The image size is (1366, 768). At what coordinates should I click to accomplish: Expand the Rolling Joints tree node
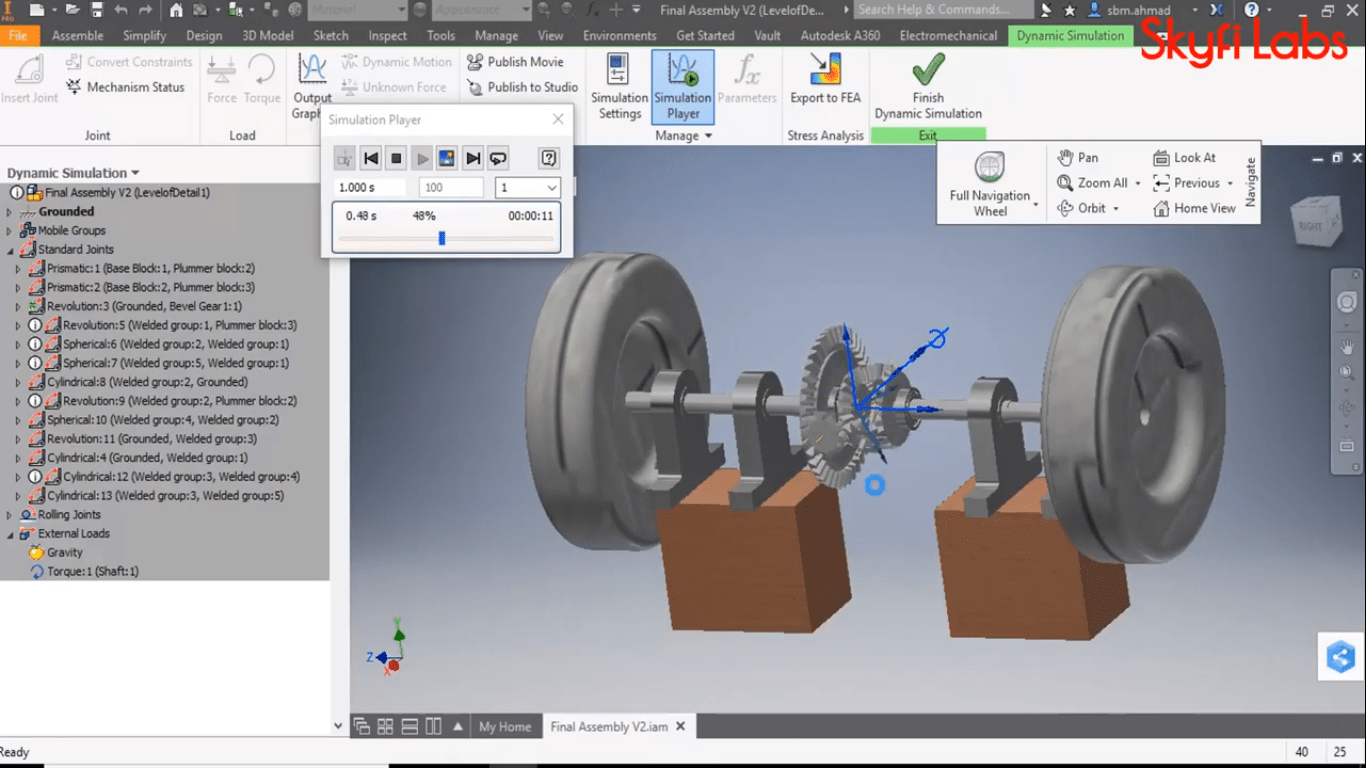[x=10, y=515]
